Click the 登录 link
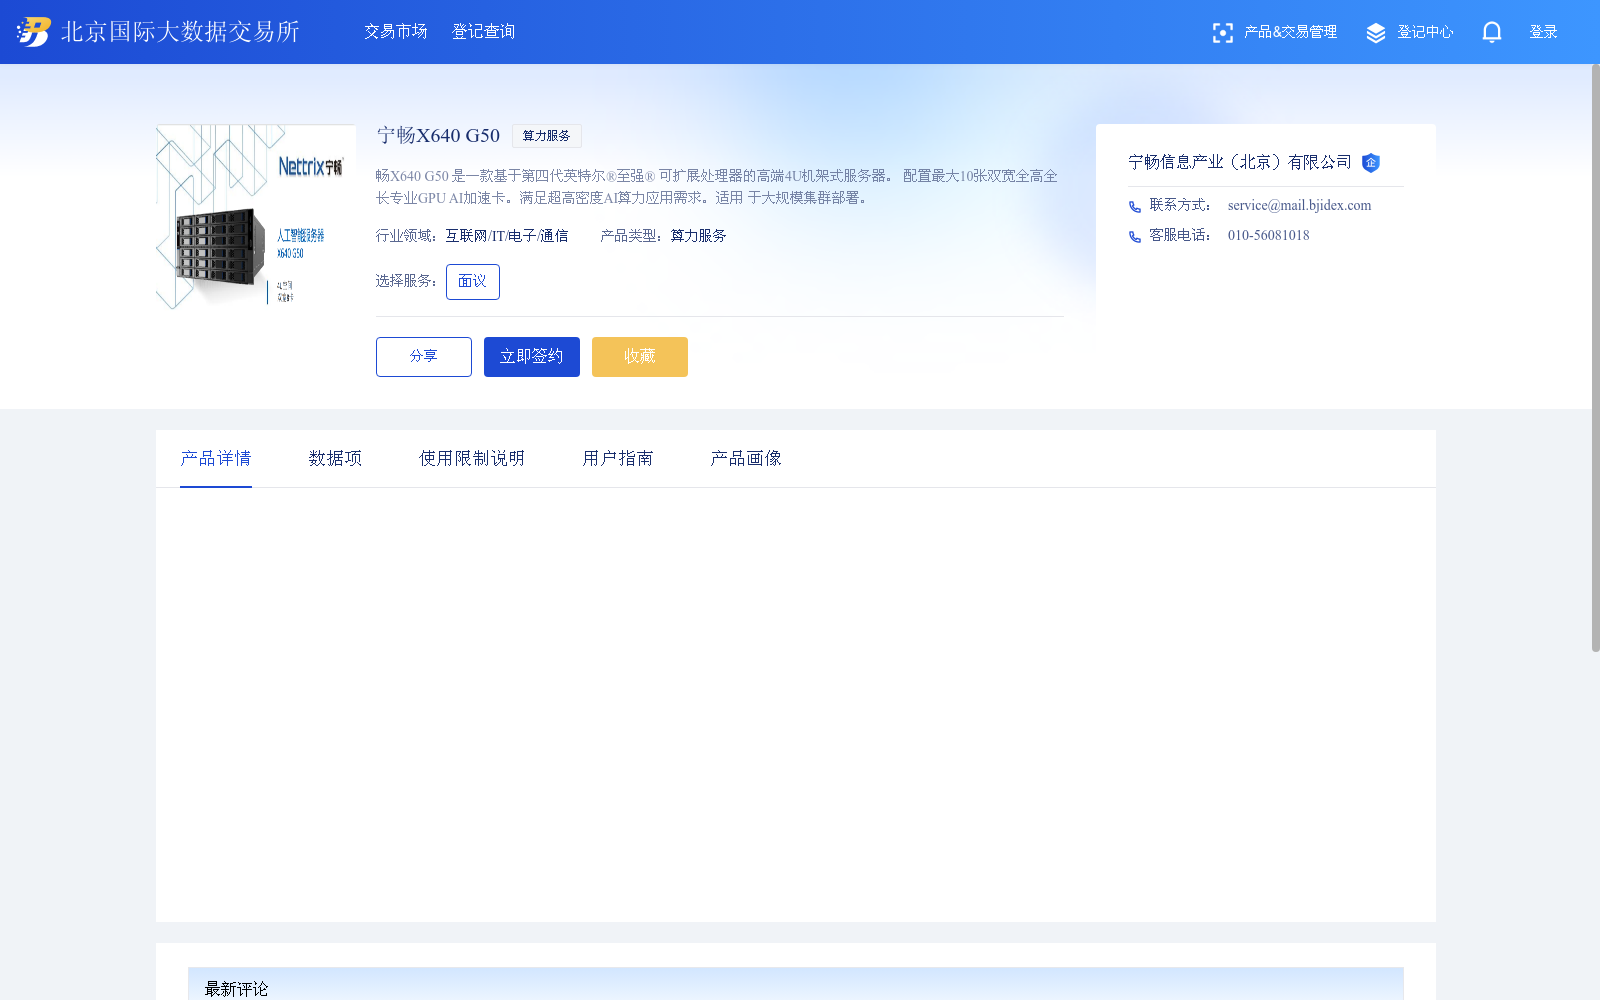1600x1000 pixels. (x=1543, y=32)
